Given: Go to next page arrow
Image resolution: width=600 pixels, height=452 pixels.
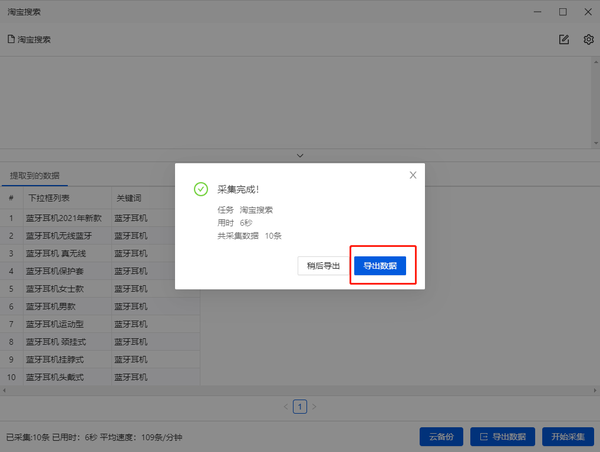Looking at the screenshot, I should click(314, 406).
